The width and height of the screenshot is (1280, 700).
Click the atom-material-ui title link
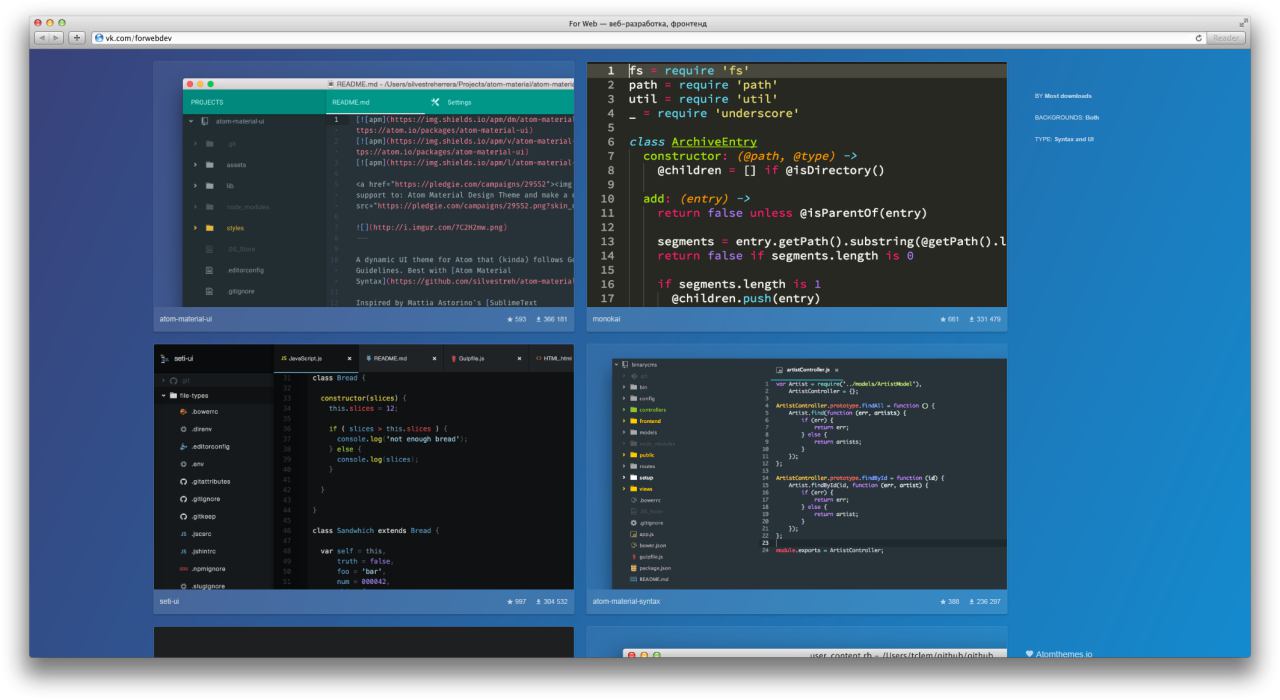tap(186, 319)
